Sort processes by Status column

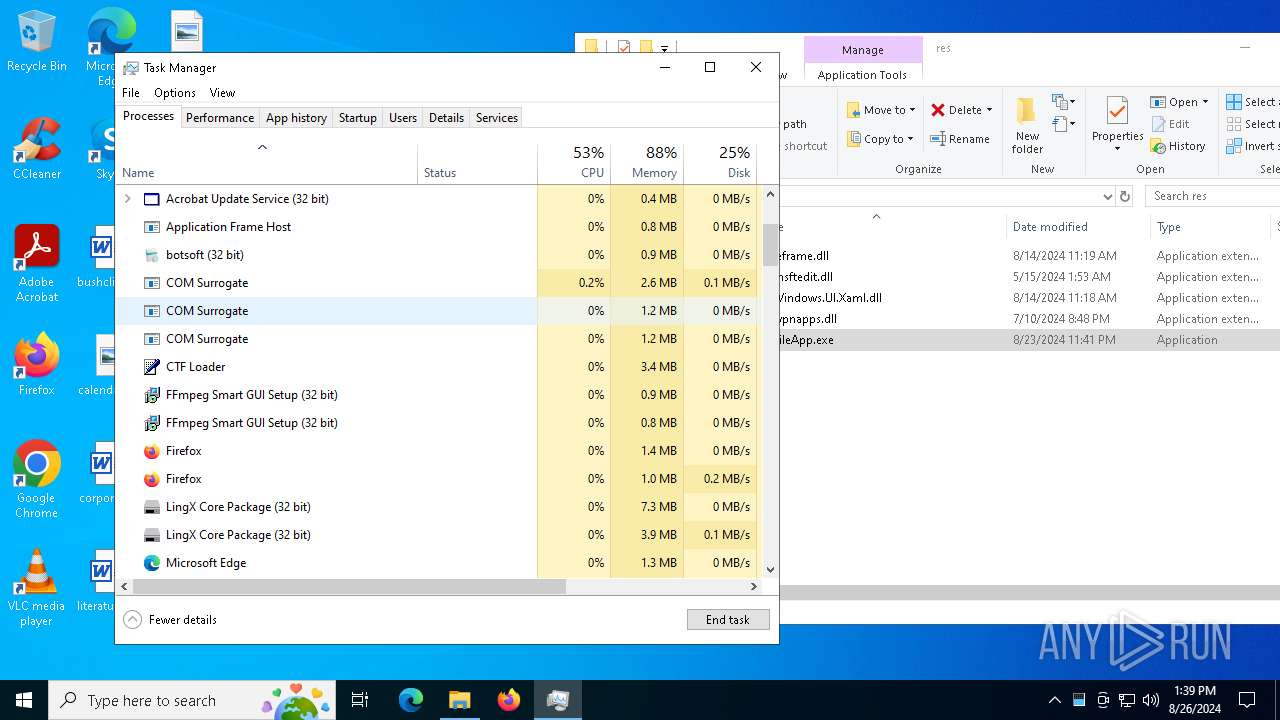click(477, 163)
